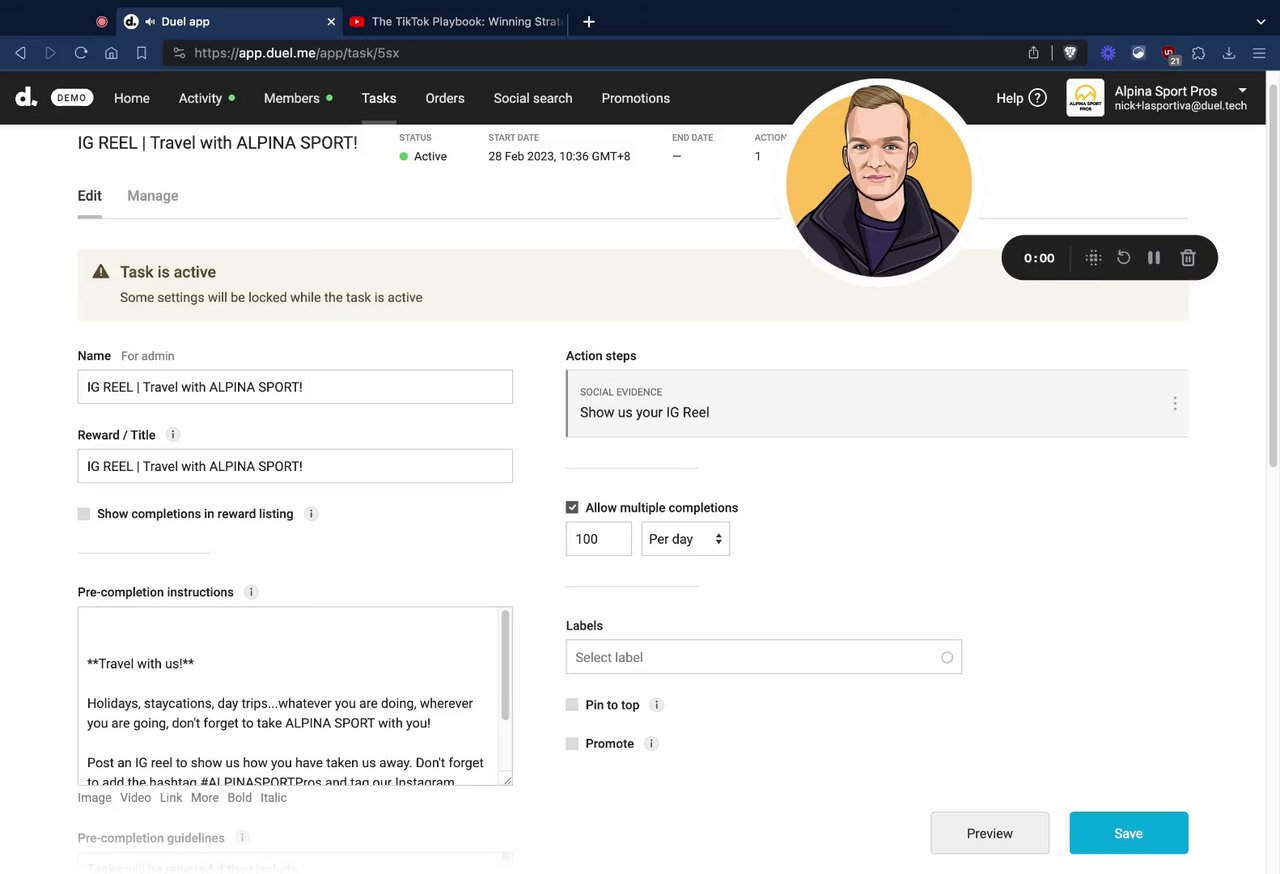
Task: Open the browser extensions puzzle icon
Action: pos(1199,53)
